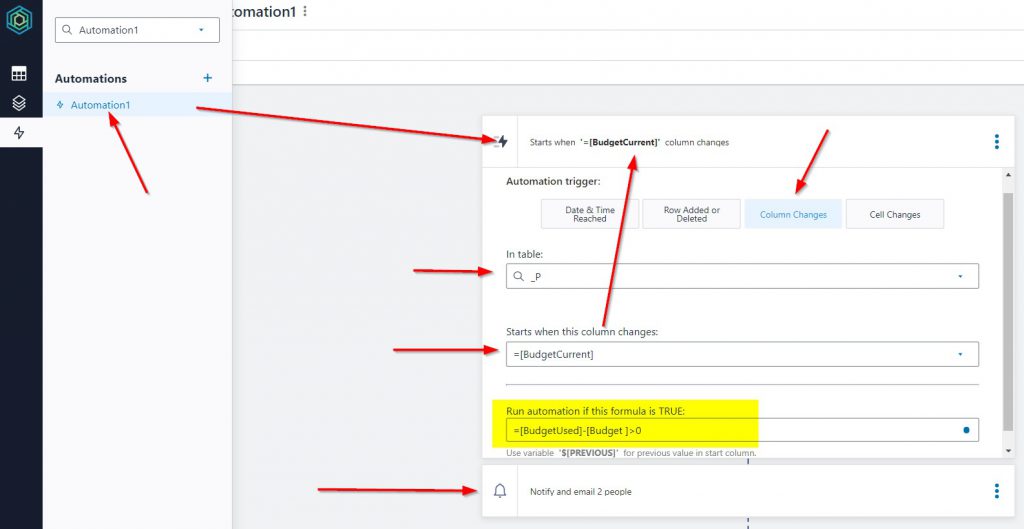
Task: Switch trigger to Cell Changes
Action: tap(895, 214)
